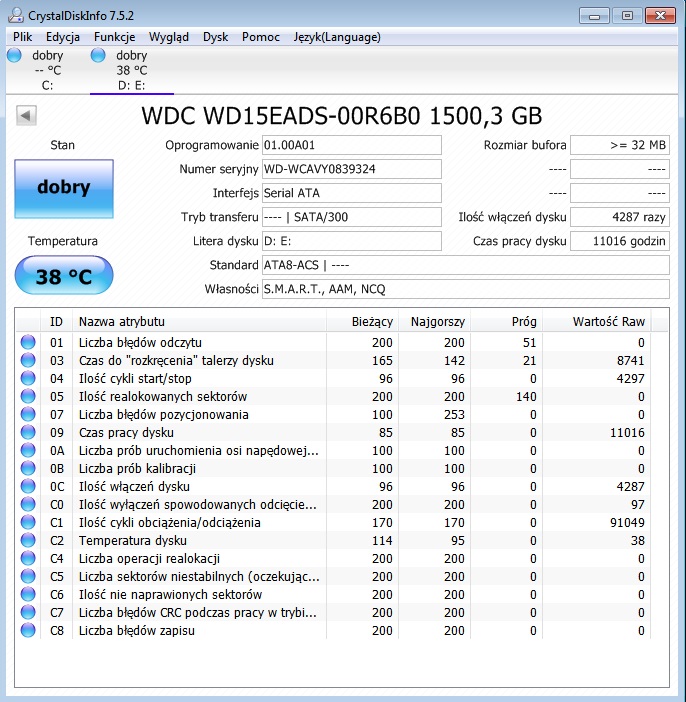The height and width of the screenshot is (702, 686).
Task: Select the D: E: disk tab
Action: pyautogui.click(x=132, y=70)
